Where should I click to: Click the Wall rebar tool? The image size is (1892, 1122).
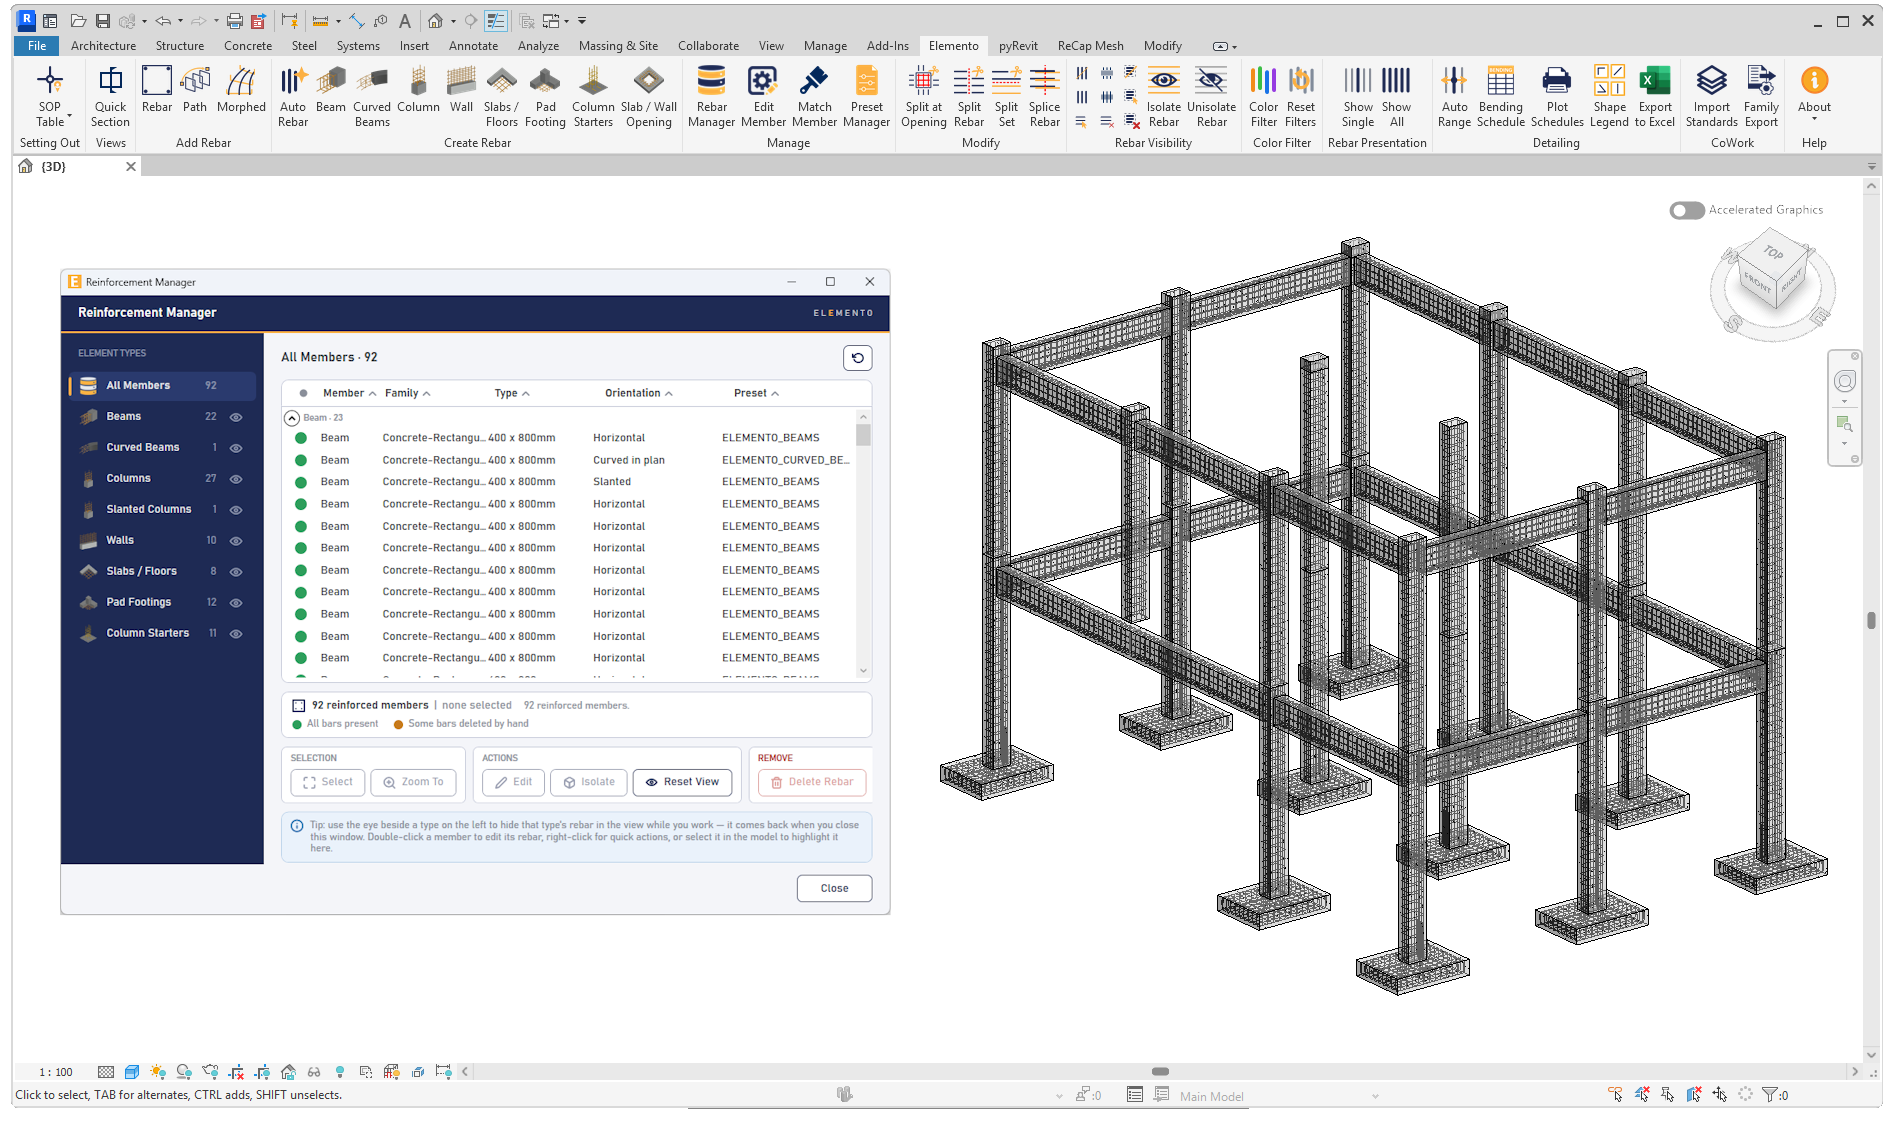[461, 90]
